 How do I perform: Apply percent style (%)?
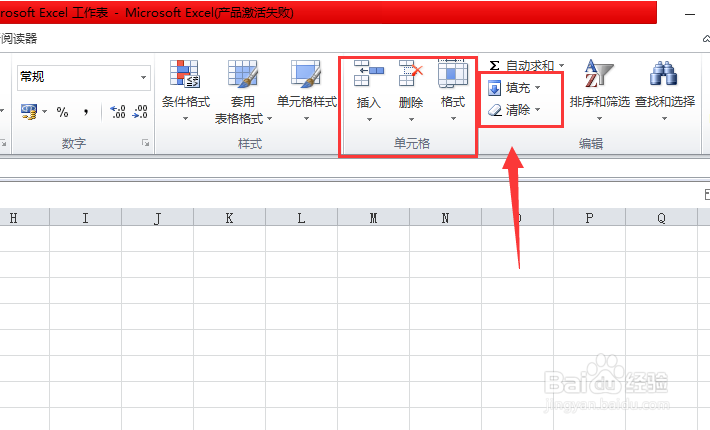[x=62, y=112]
